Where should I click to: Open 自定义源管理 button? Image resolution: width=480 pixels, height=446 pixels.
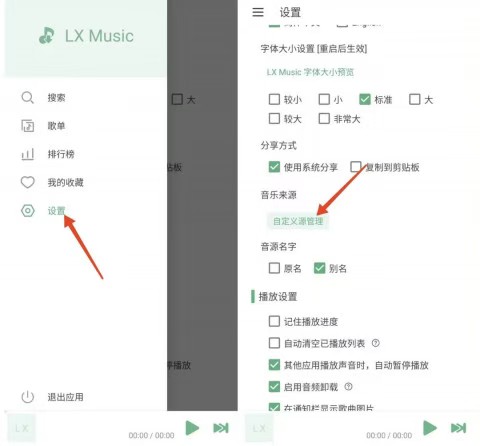(x=298, y=221)
